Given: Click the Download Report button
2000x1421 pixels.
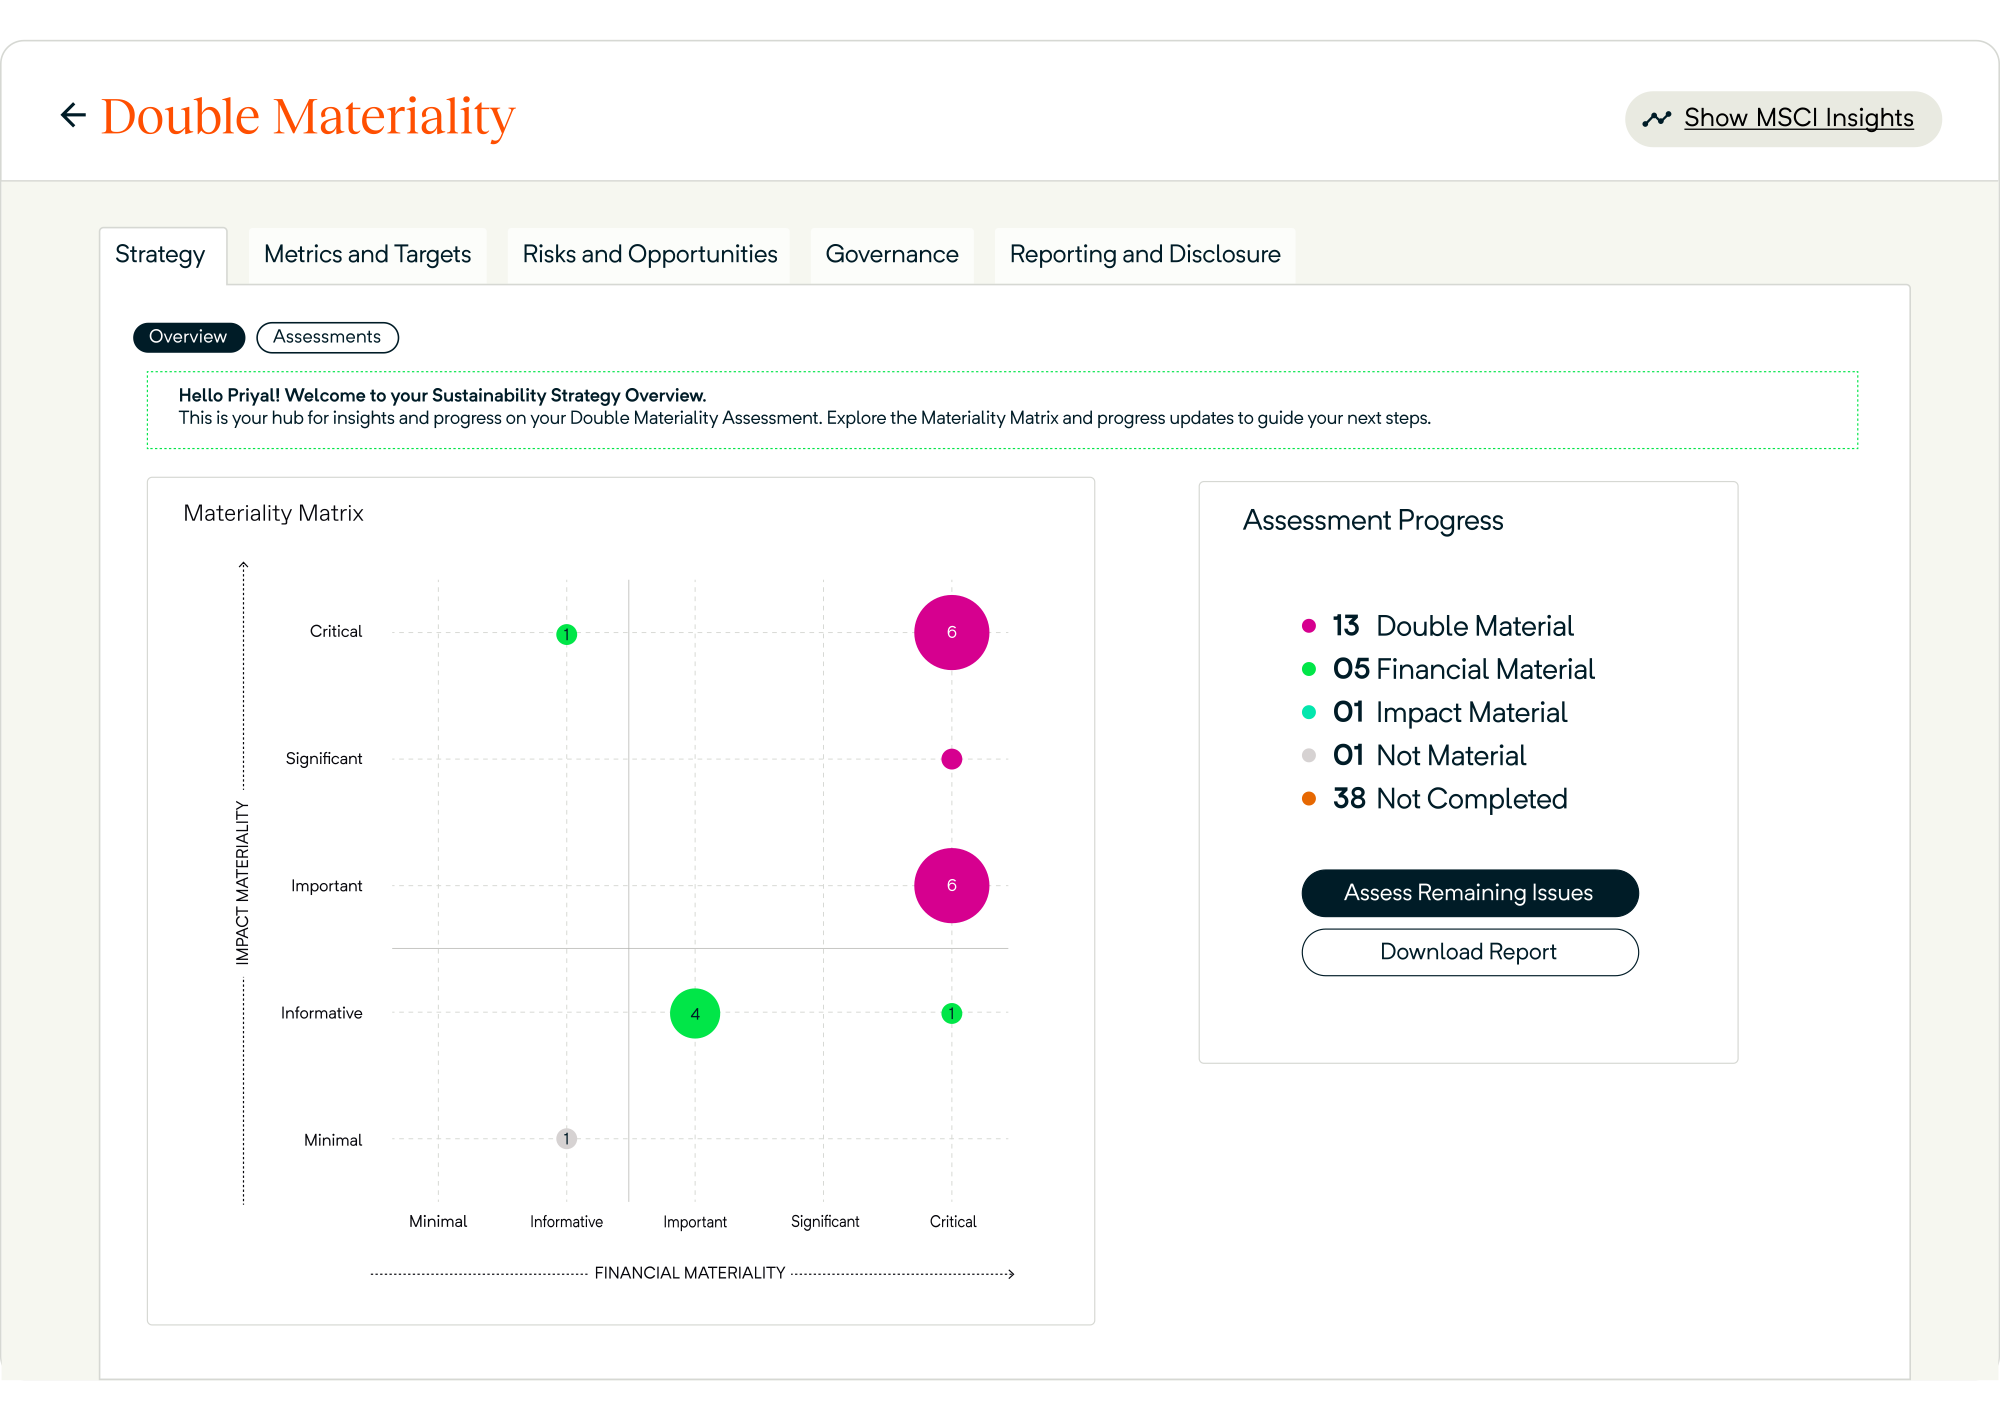Looking at the screenshot, I should pos(1469,952).
